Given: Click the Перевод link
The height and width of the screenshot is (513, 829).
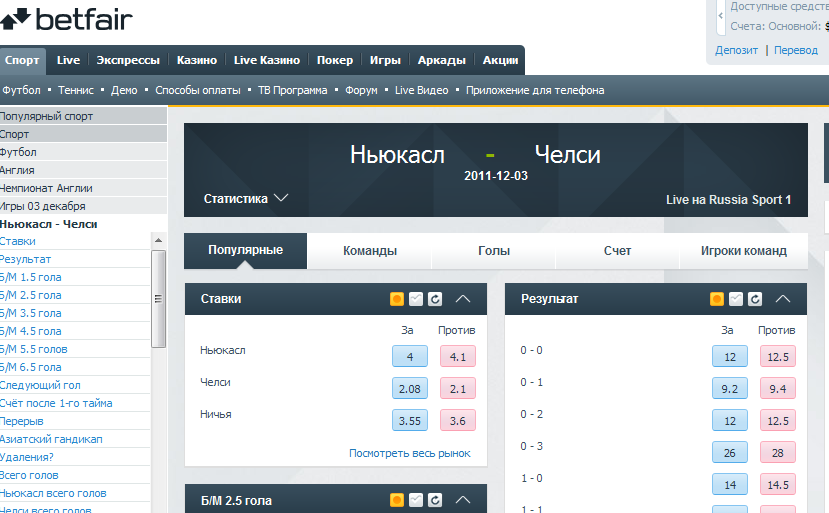Looking at the screenshot, I should 796,50.
